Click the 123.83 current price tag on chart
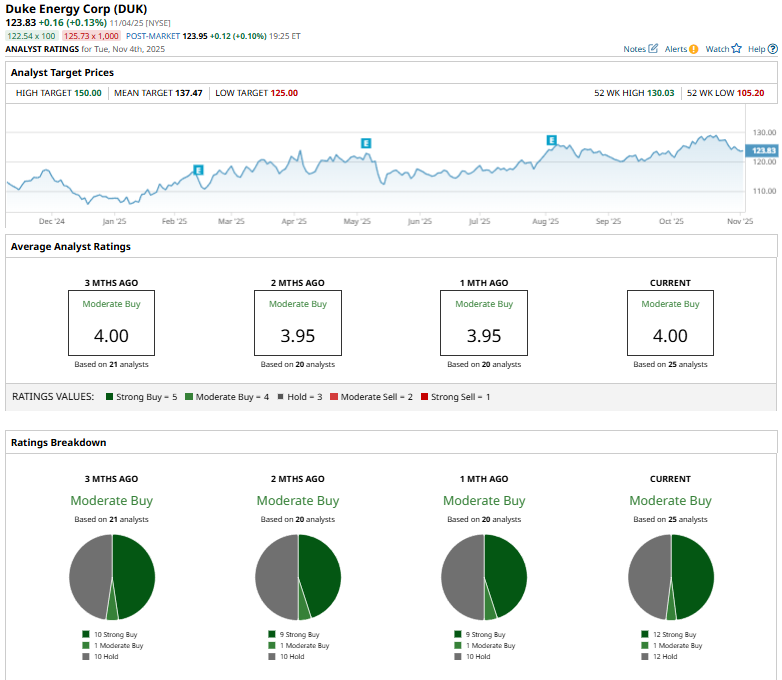The height and width of the screenshot is (680, 782). click(x=762, y=150)
